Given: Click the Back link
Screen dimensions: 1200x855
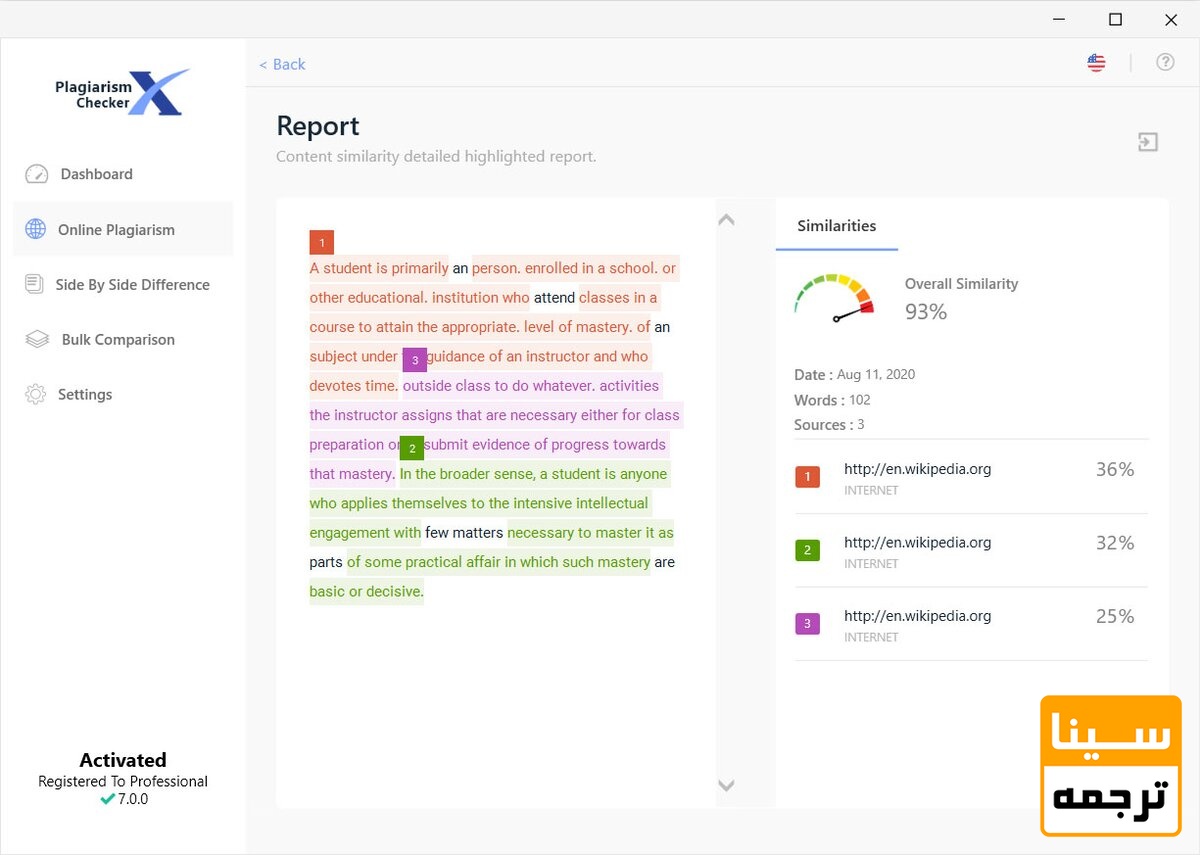Looking at the screenshot, I should 282,64.
